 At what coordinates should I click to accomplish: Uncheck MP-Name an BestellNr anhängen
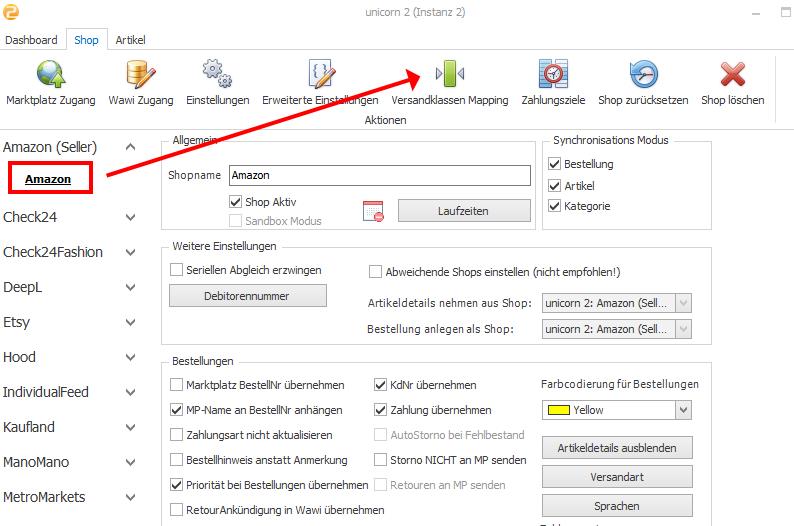tap(176, 410)
